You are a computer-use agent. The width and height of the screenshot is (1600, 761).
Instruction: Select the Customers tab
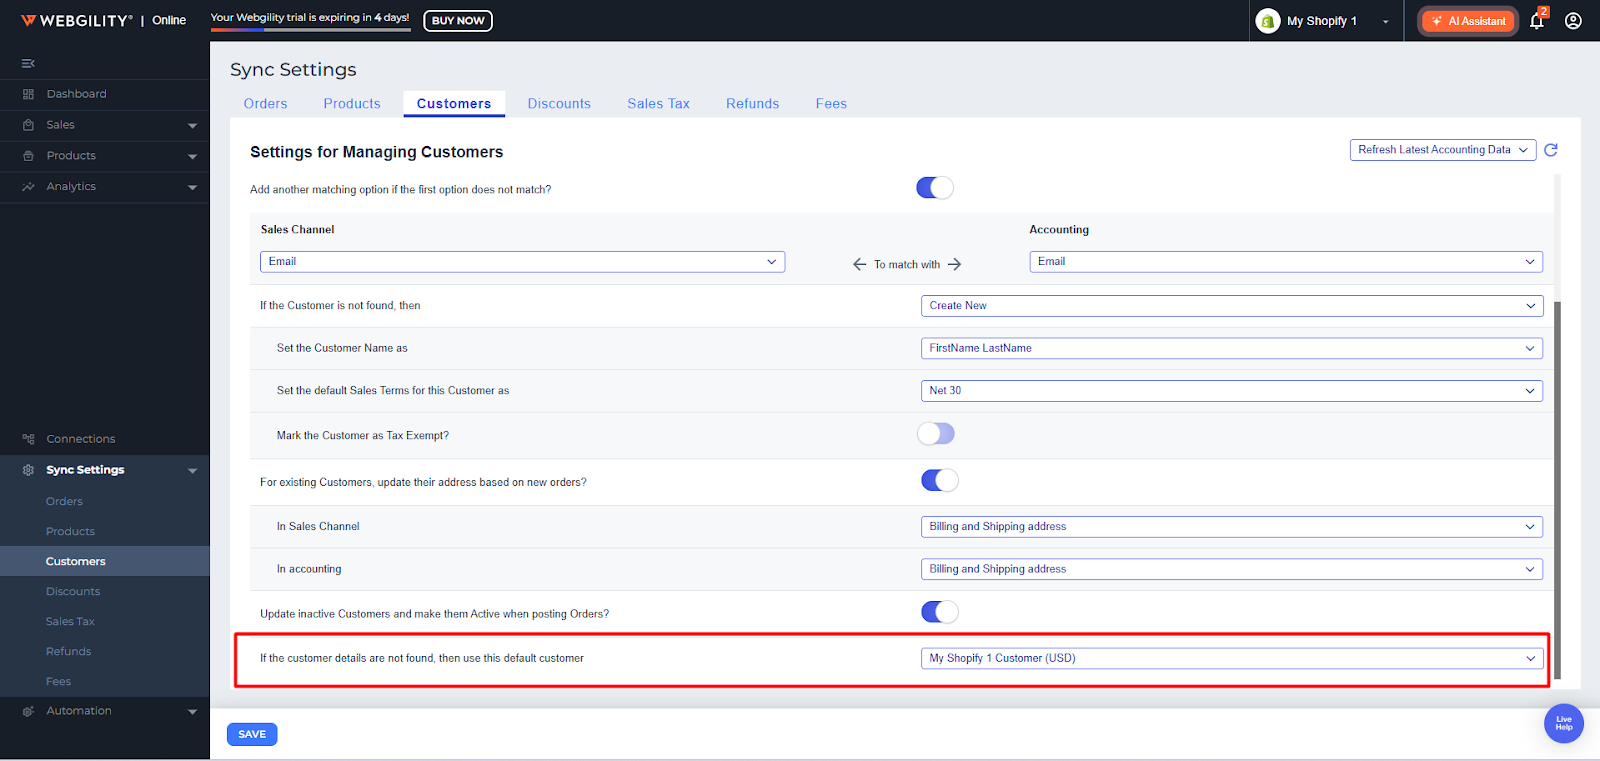[454, 104]
